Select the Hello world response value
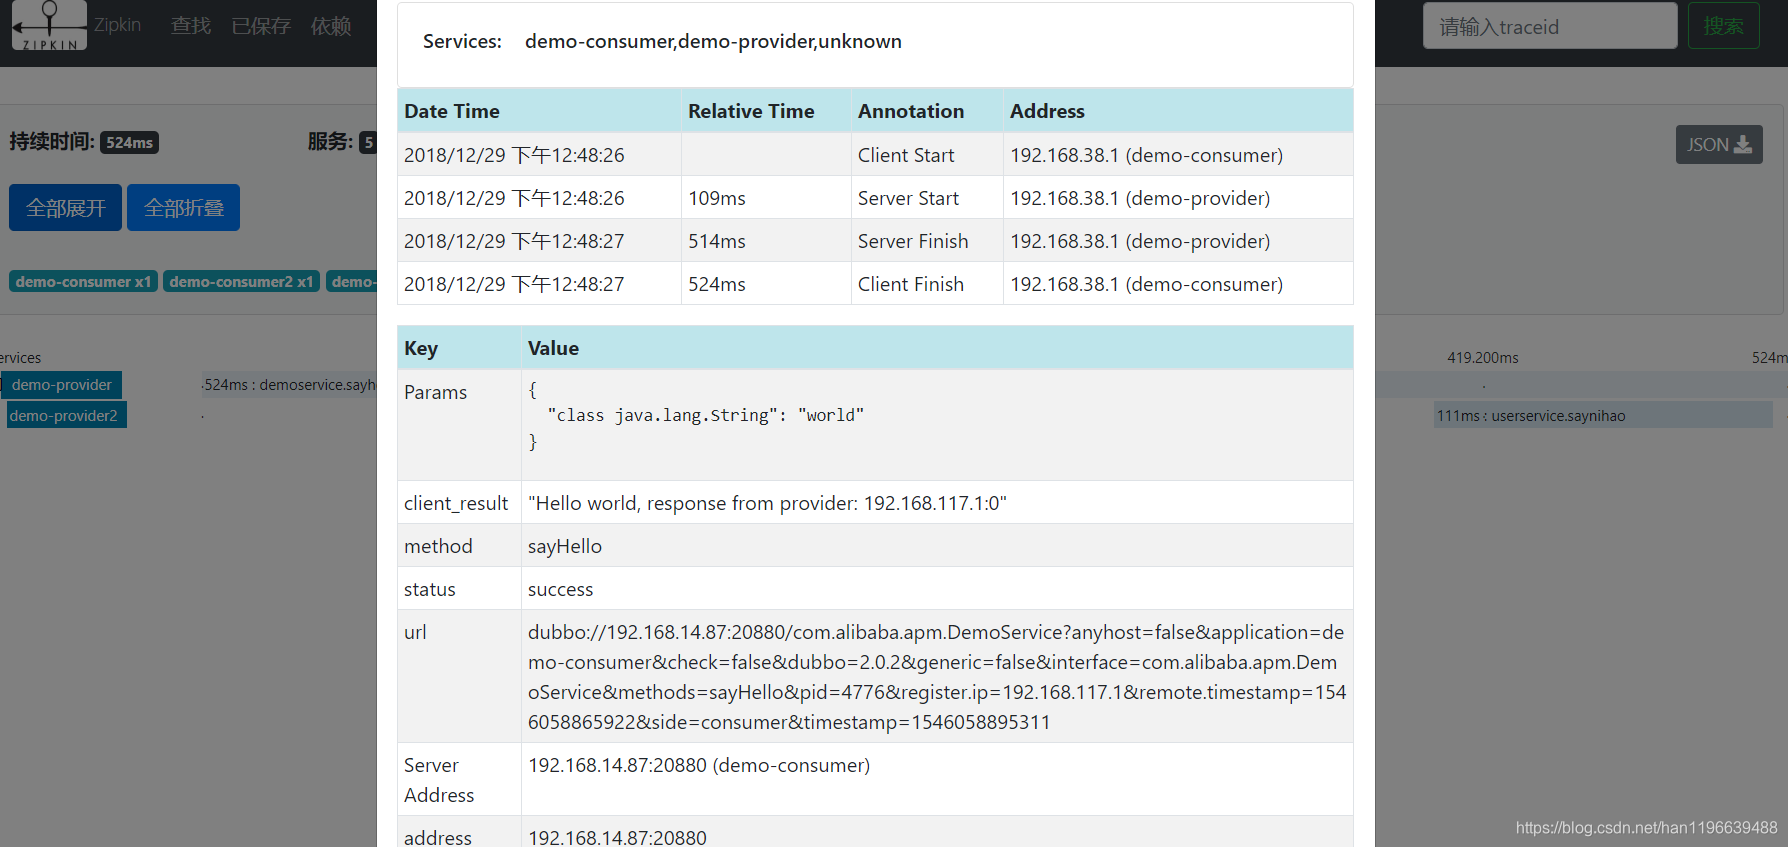Image resolution: width=1788 pixels, height=847 pixels. point(767,503)
